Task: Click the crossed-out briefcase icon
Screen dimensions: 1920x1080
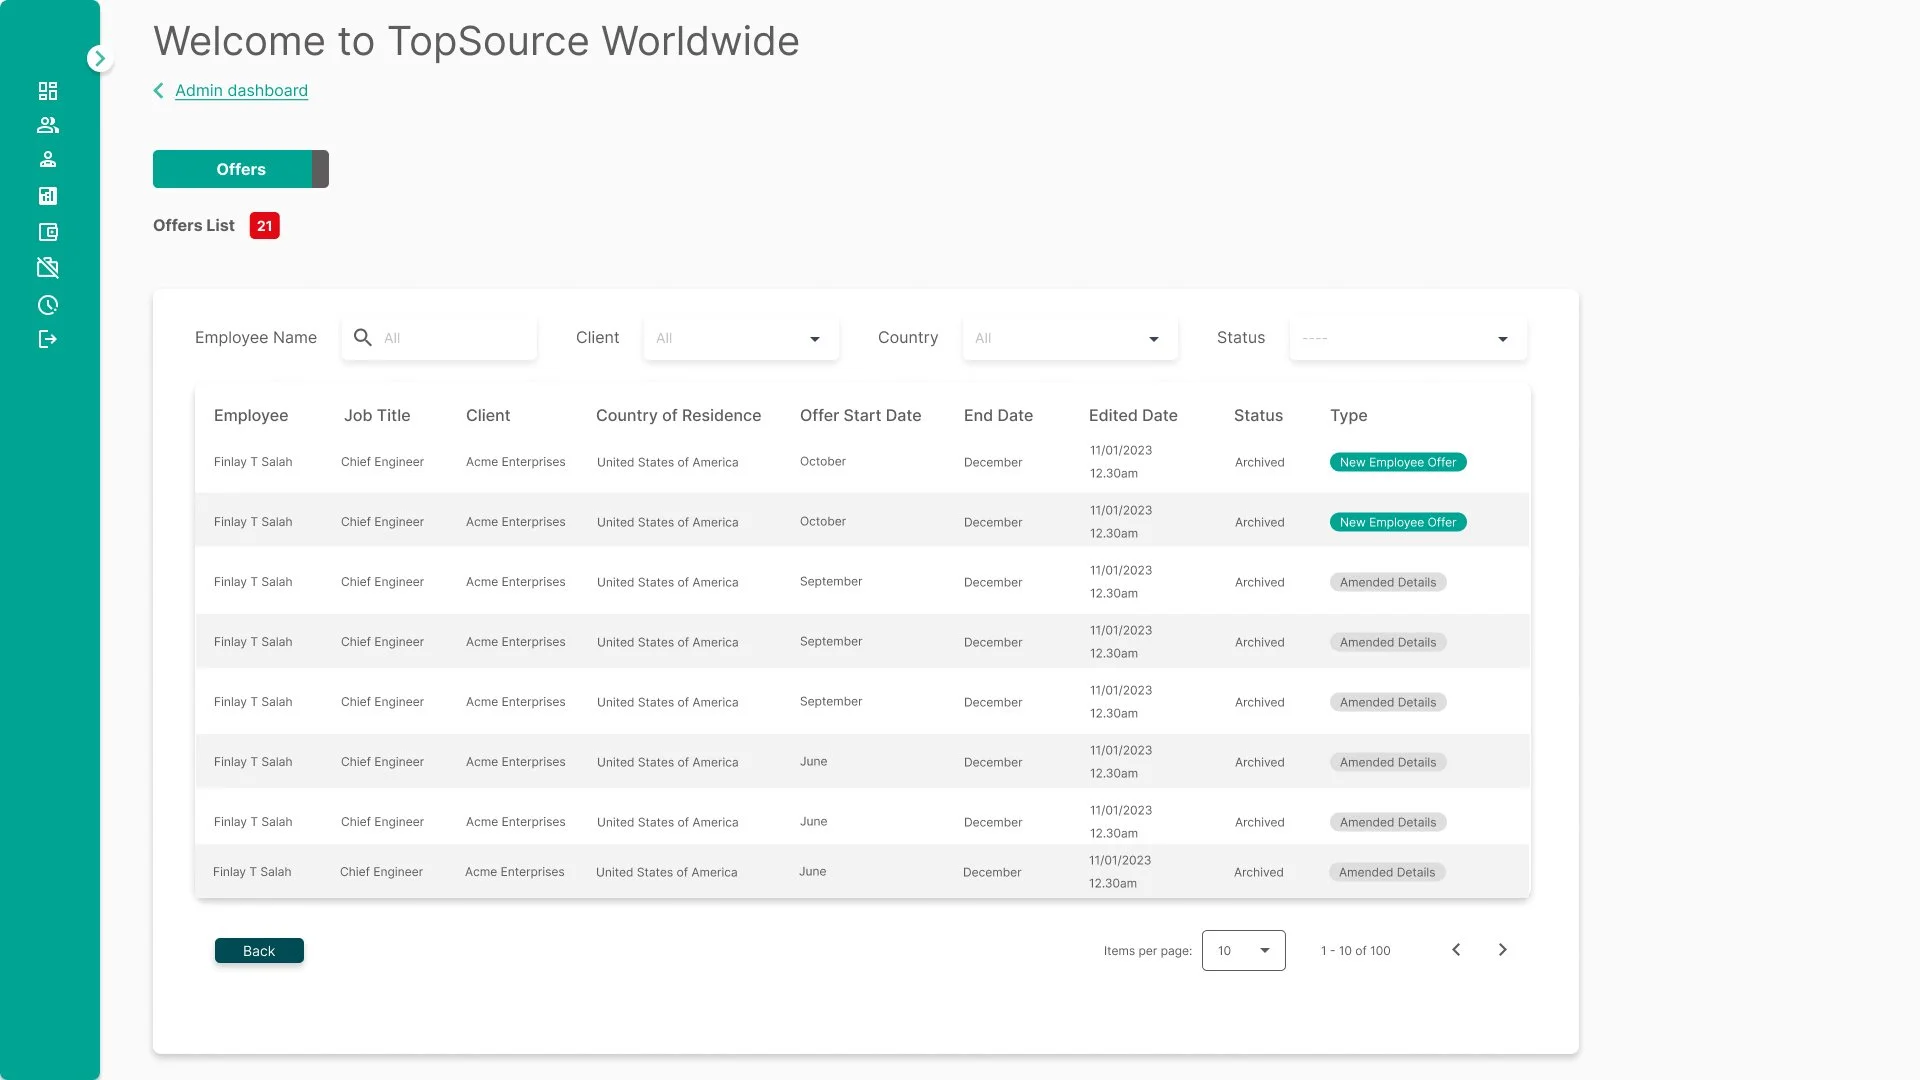Action: click(x=48, y=268)
